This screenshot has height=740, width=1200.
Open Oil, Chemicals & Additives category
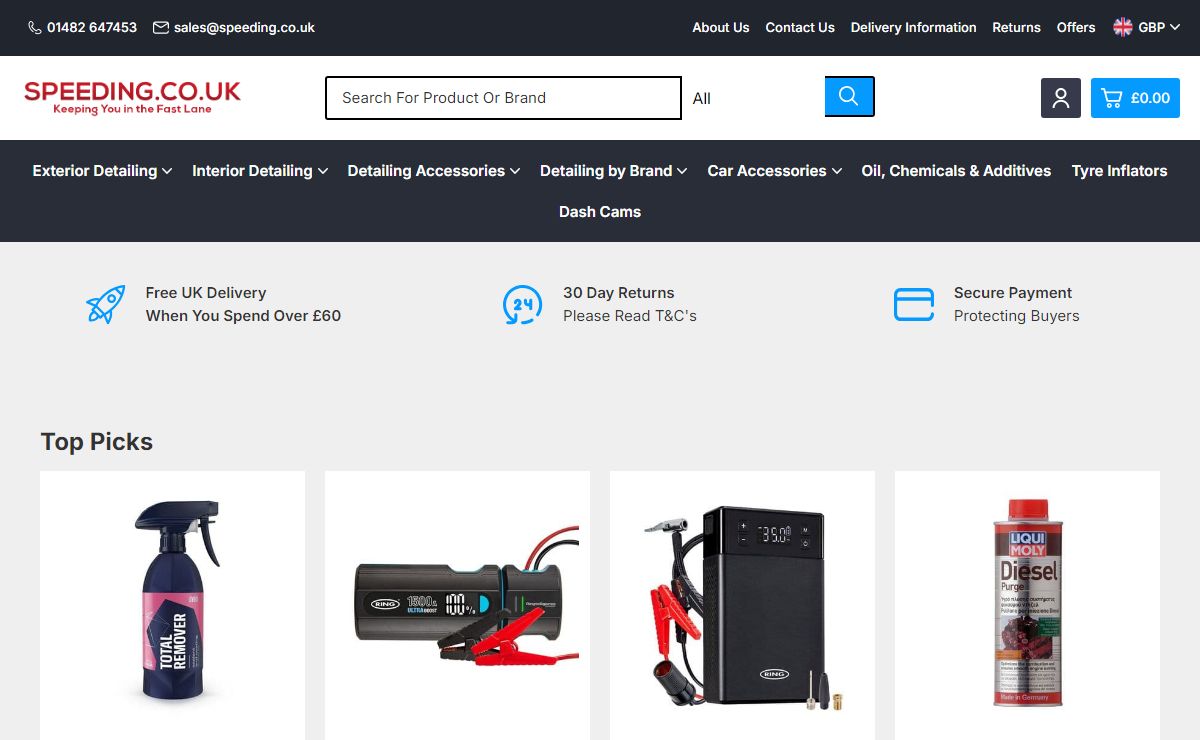click(x=956, y=171)
